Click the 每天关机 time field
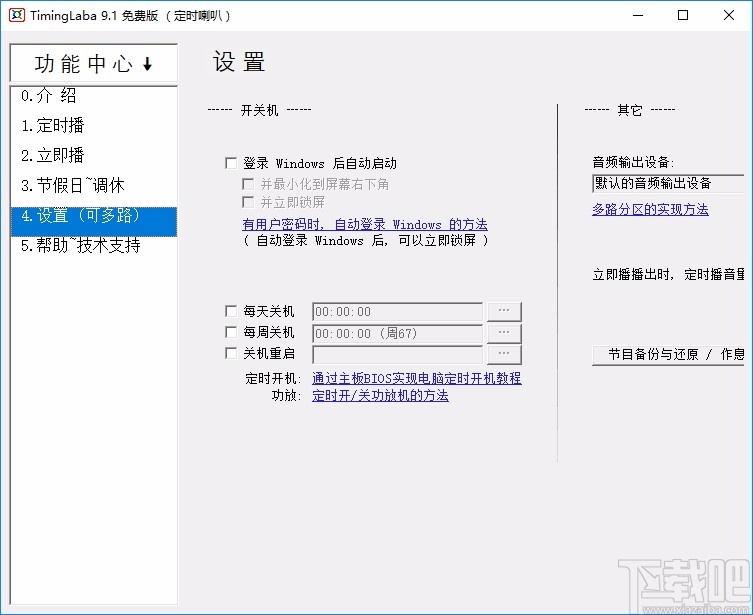Image resolution: width=753 pixels, height=615 pixels. tap(397, 312)
